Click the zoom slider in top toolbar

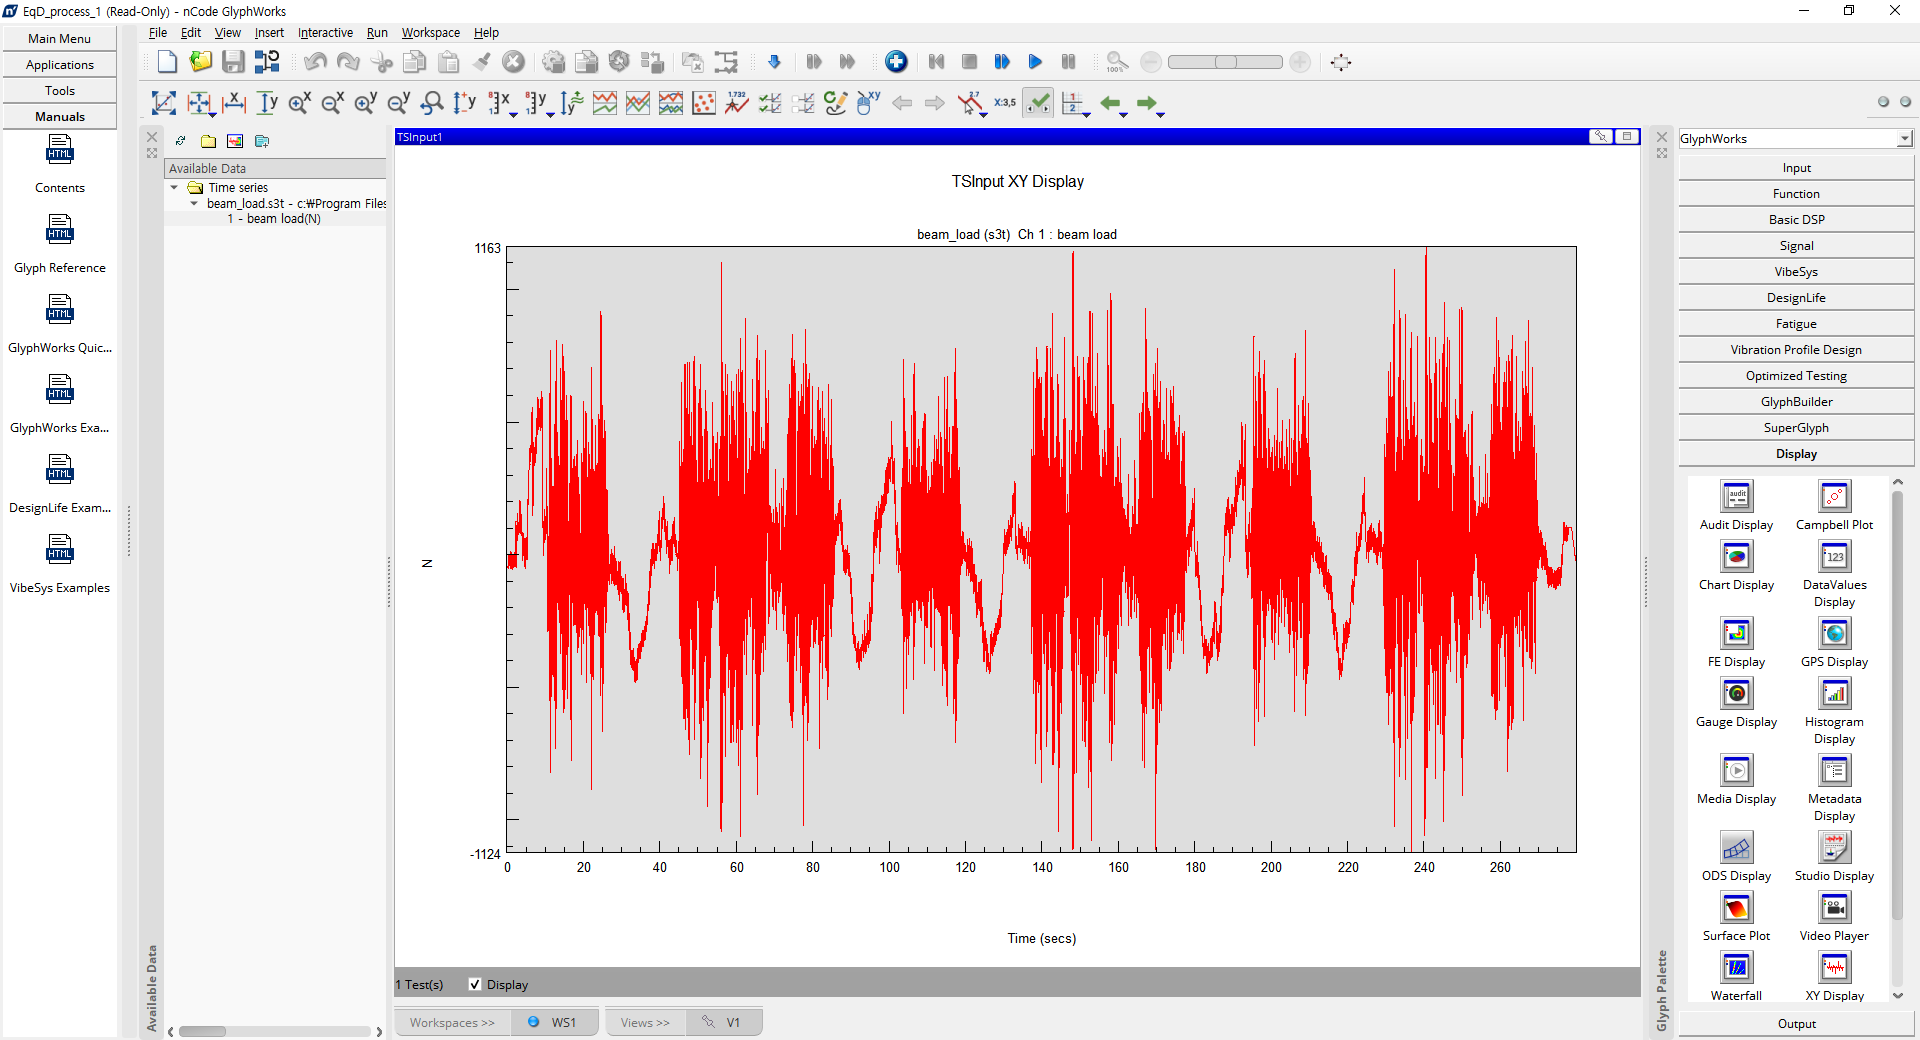(x=1225, y=62)
